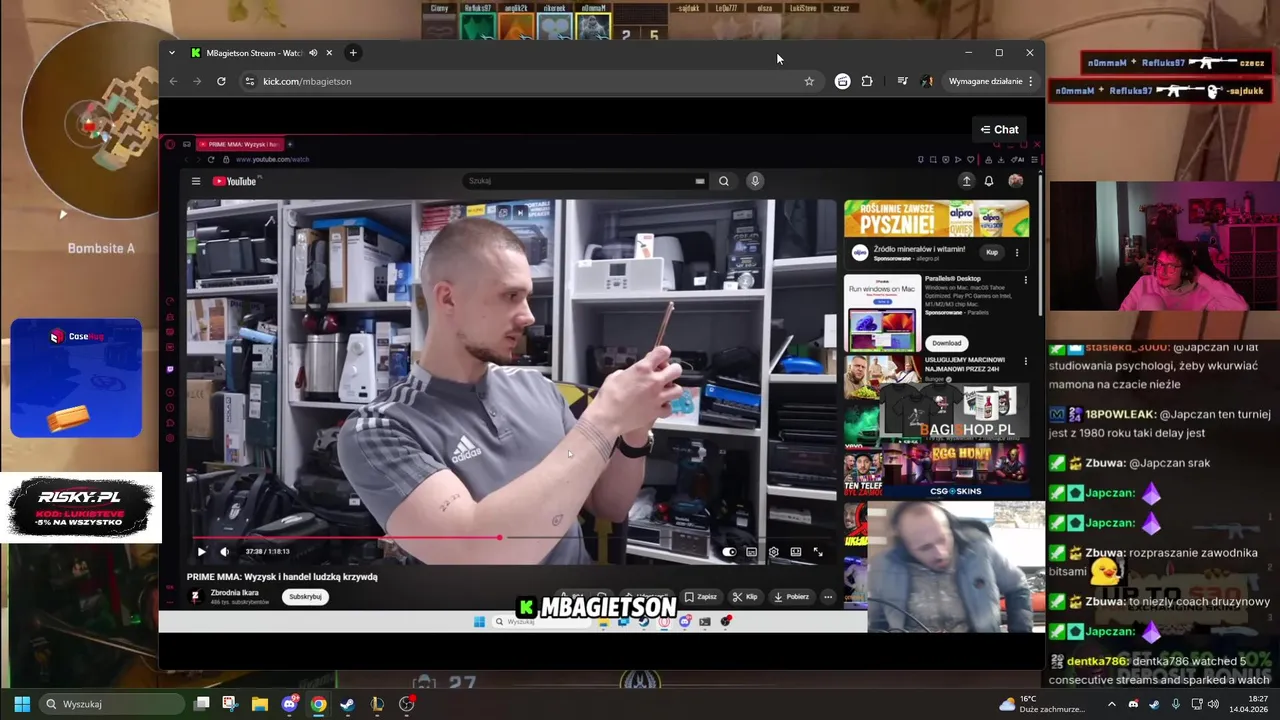
Task: Click YouTube create upload icon
Action: pyautogui.click(x=966, y=181)
